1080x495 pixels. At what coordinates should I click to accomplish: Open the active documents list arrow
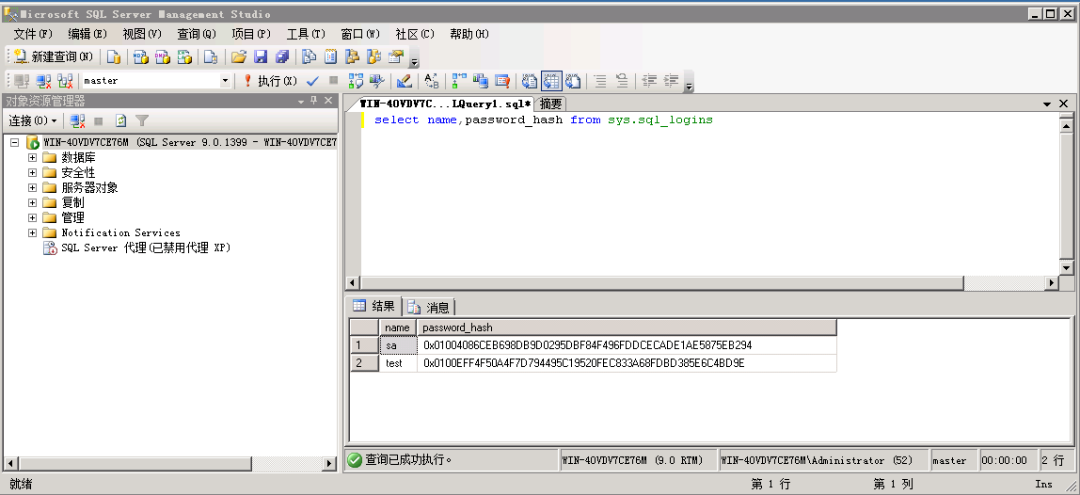1047,104
